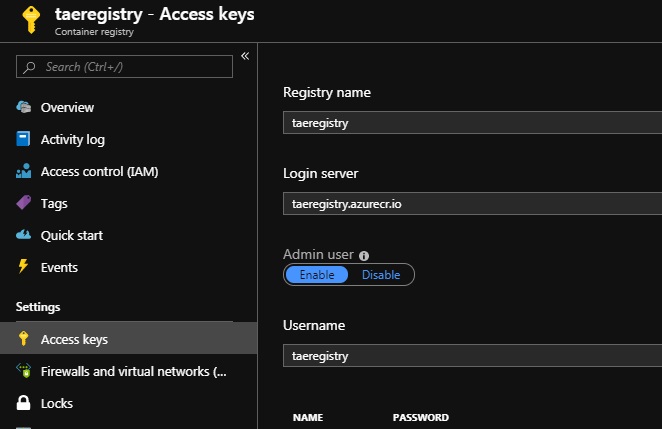Click the Quick start cloud icon

tap(24, 234)
